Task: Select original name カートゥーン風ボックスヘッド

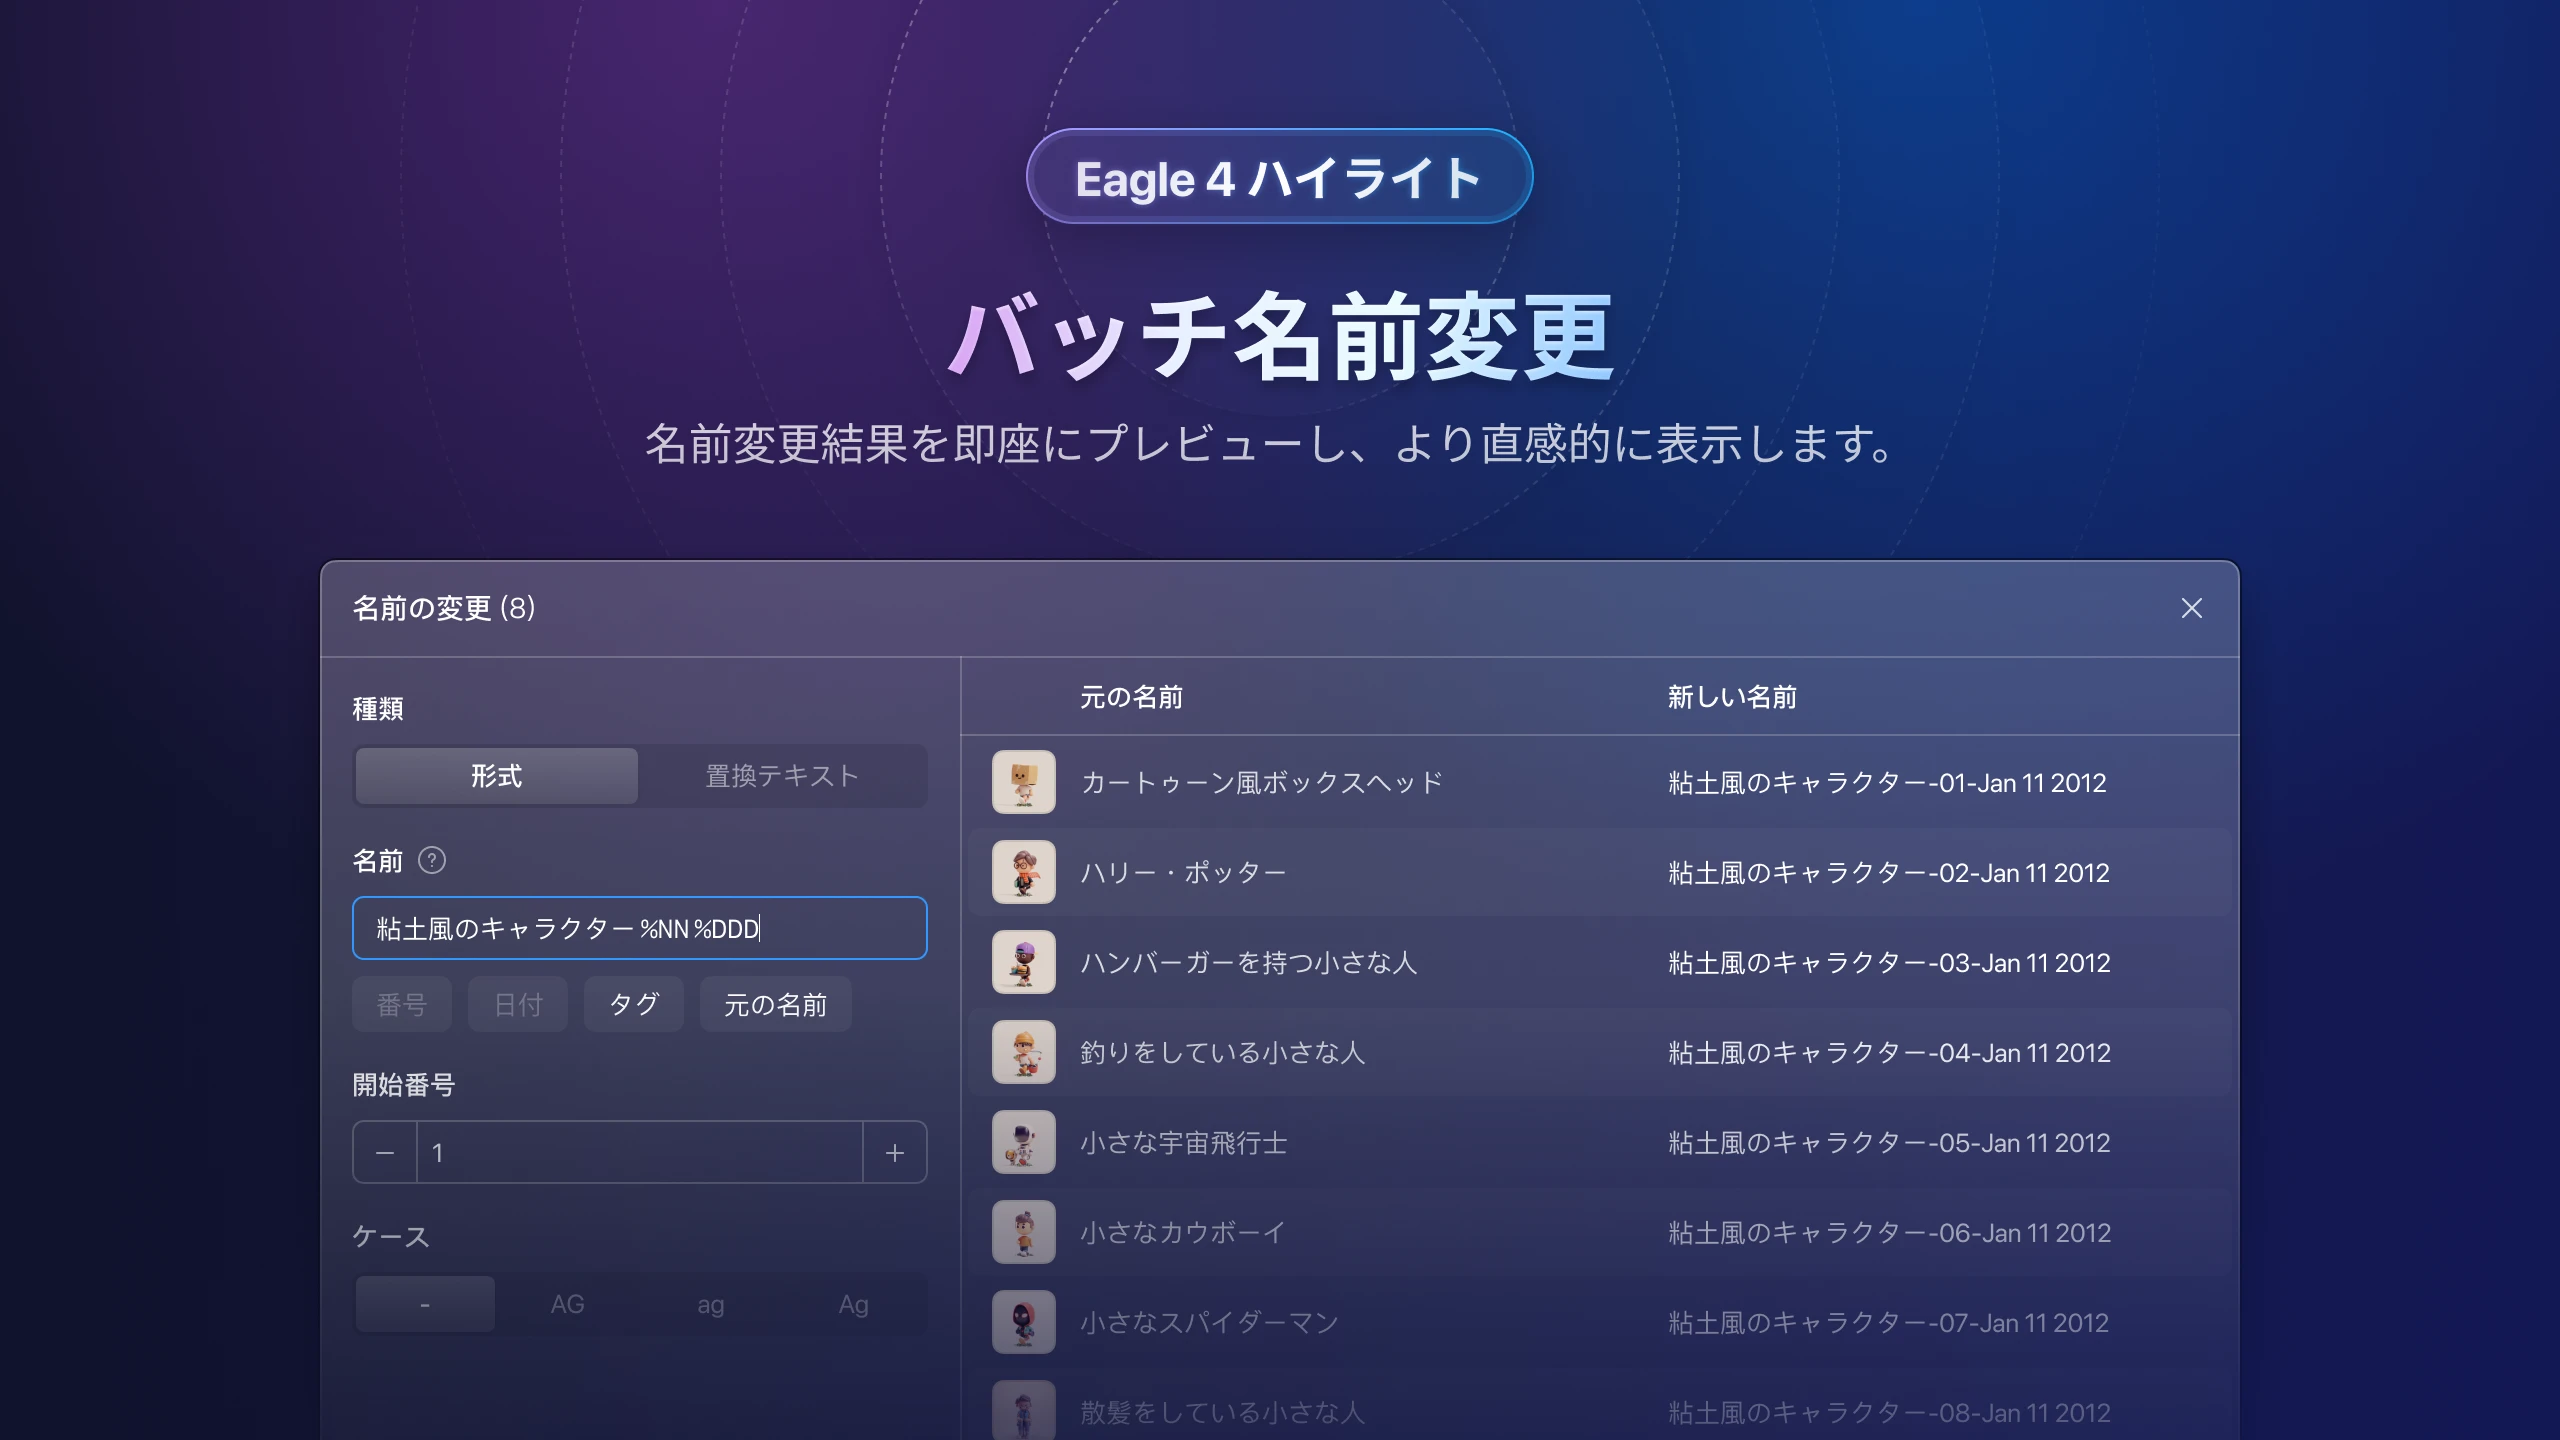Action: point(1262,782)
